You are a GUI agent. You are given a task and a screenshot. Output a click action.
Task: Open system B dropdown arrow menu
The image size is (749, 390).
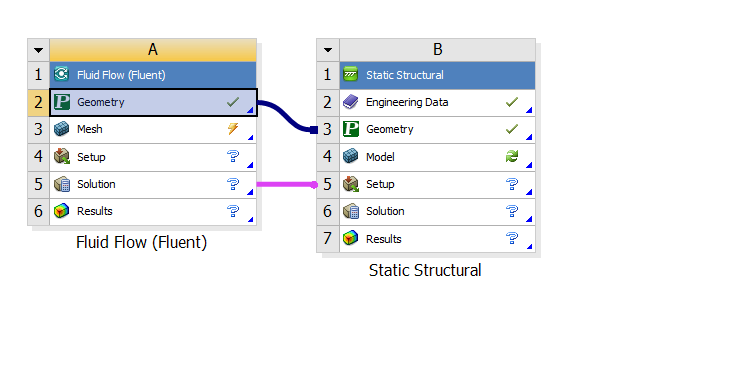click(328, 50)
